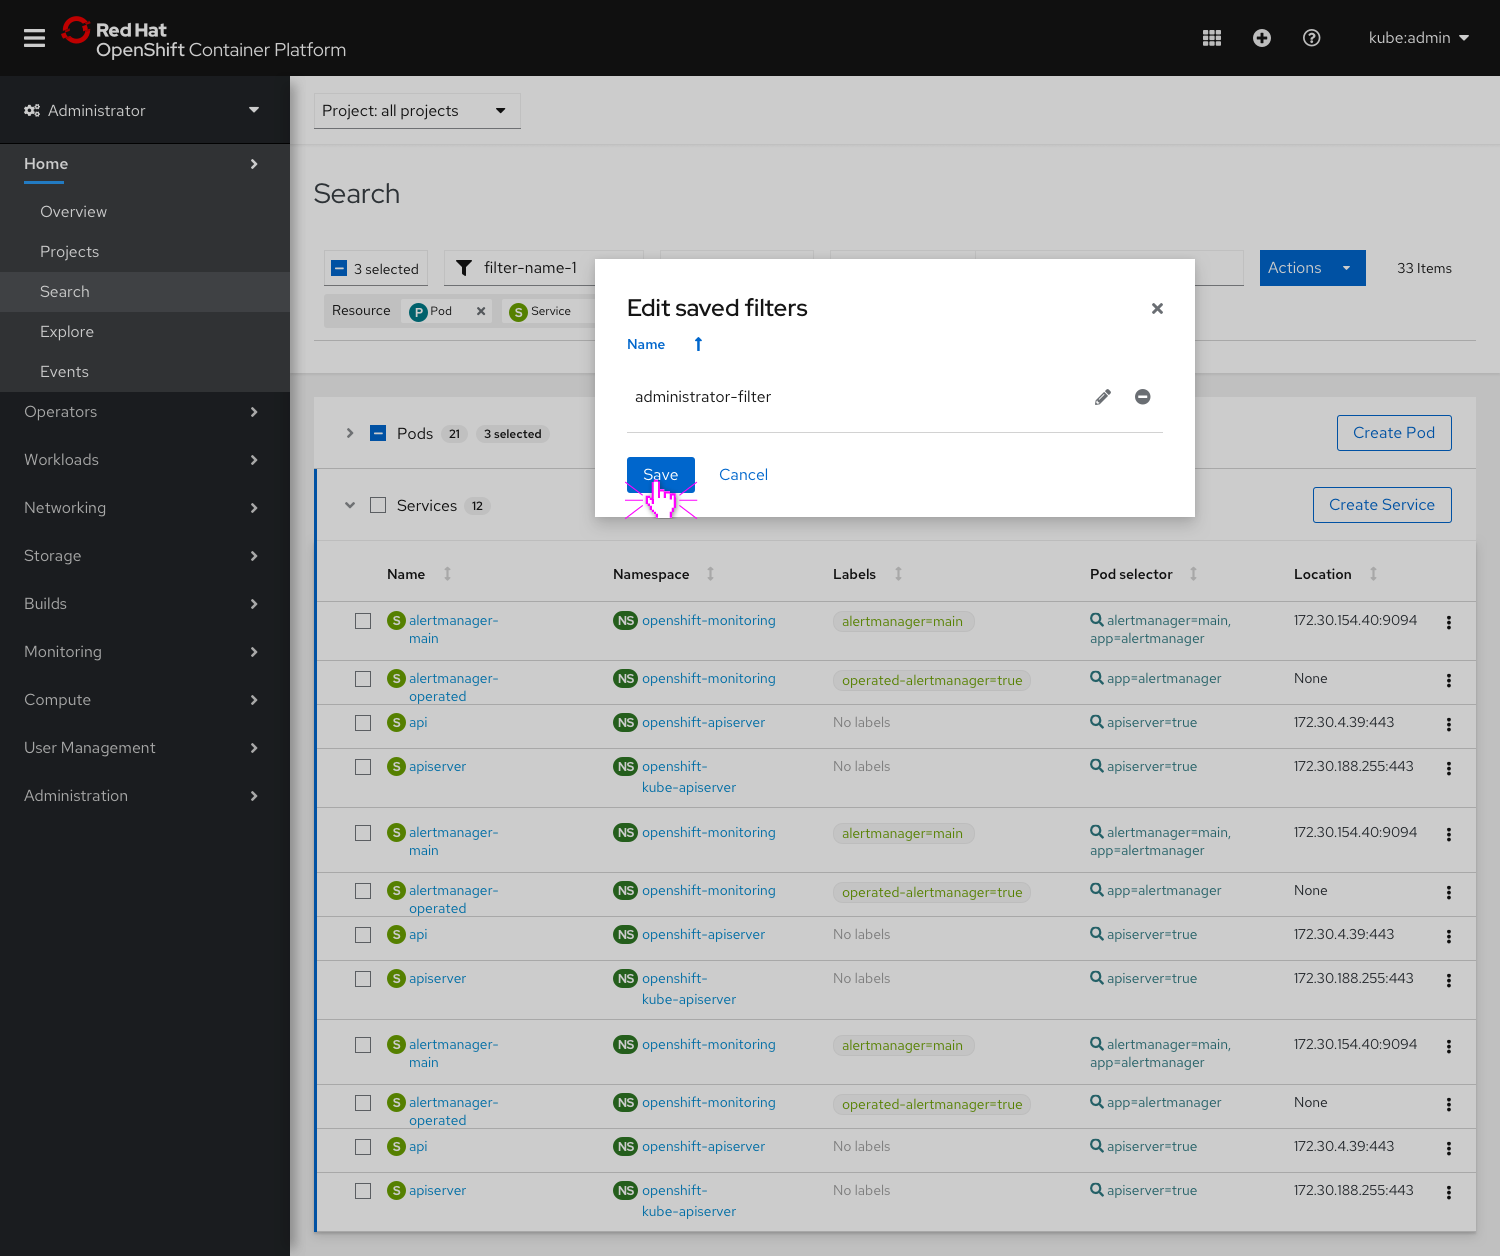Screen dimensions: 1500x1256
Task: Open the application launcher grid icon
Action: tap(1211, 38)
